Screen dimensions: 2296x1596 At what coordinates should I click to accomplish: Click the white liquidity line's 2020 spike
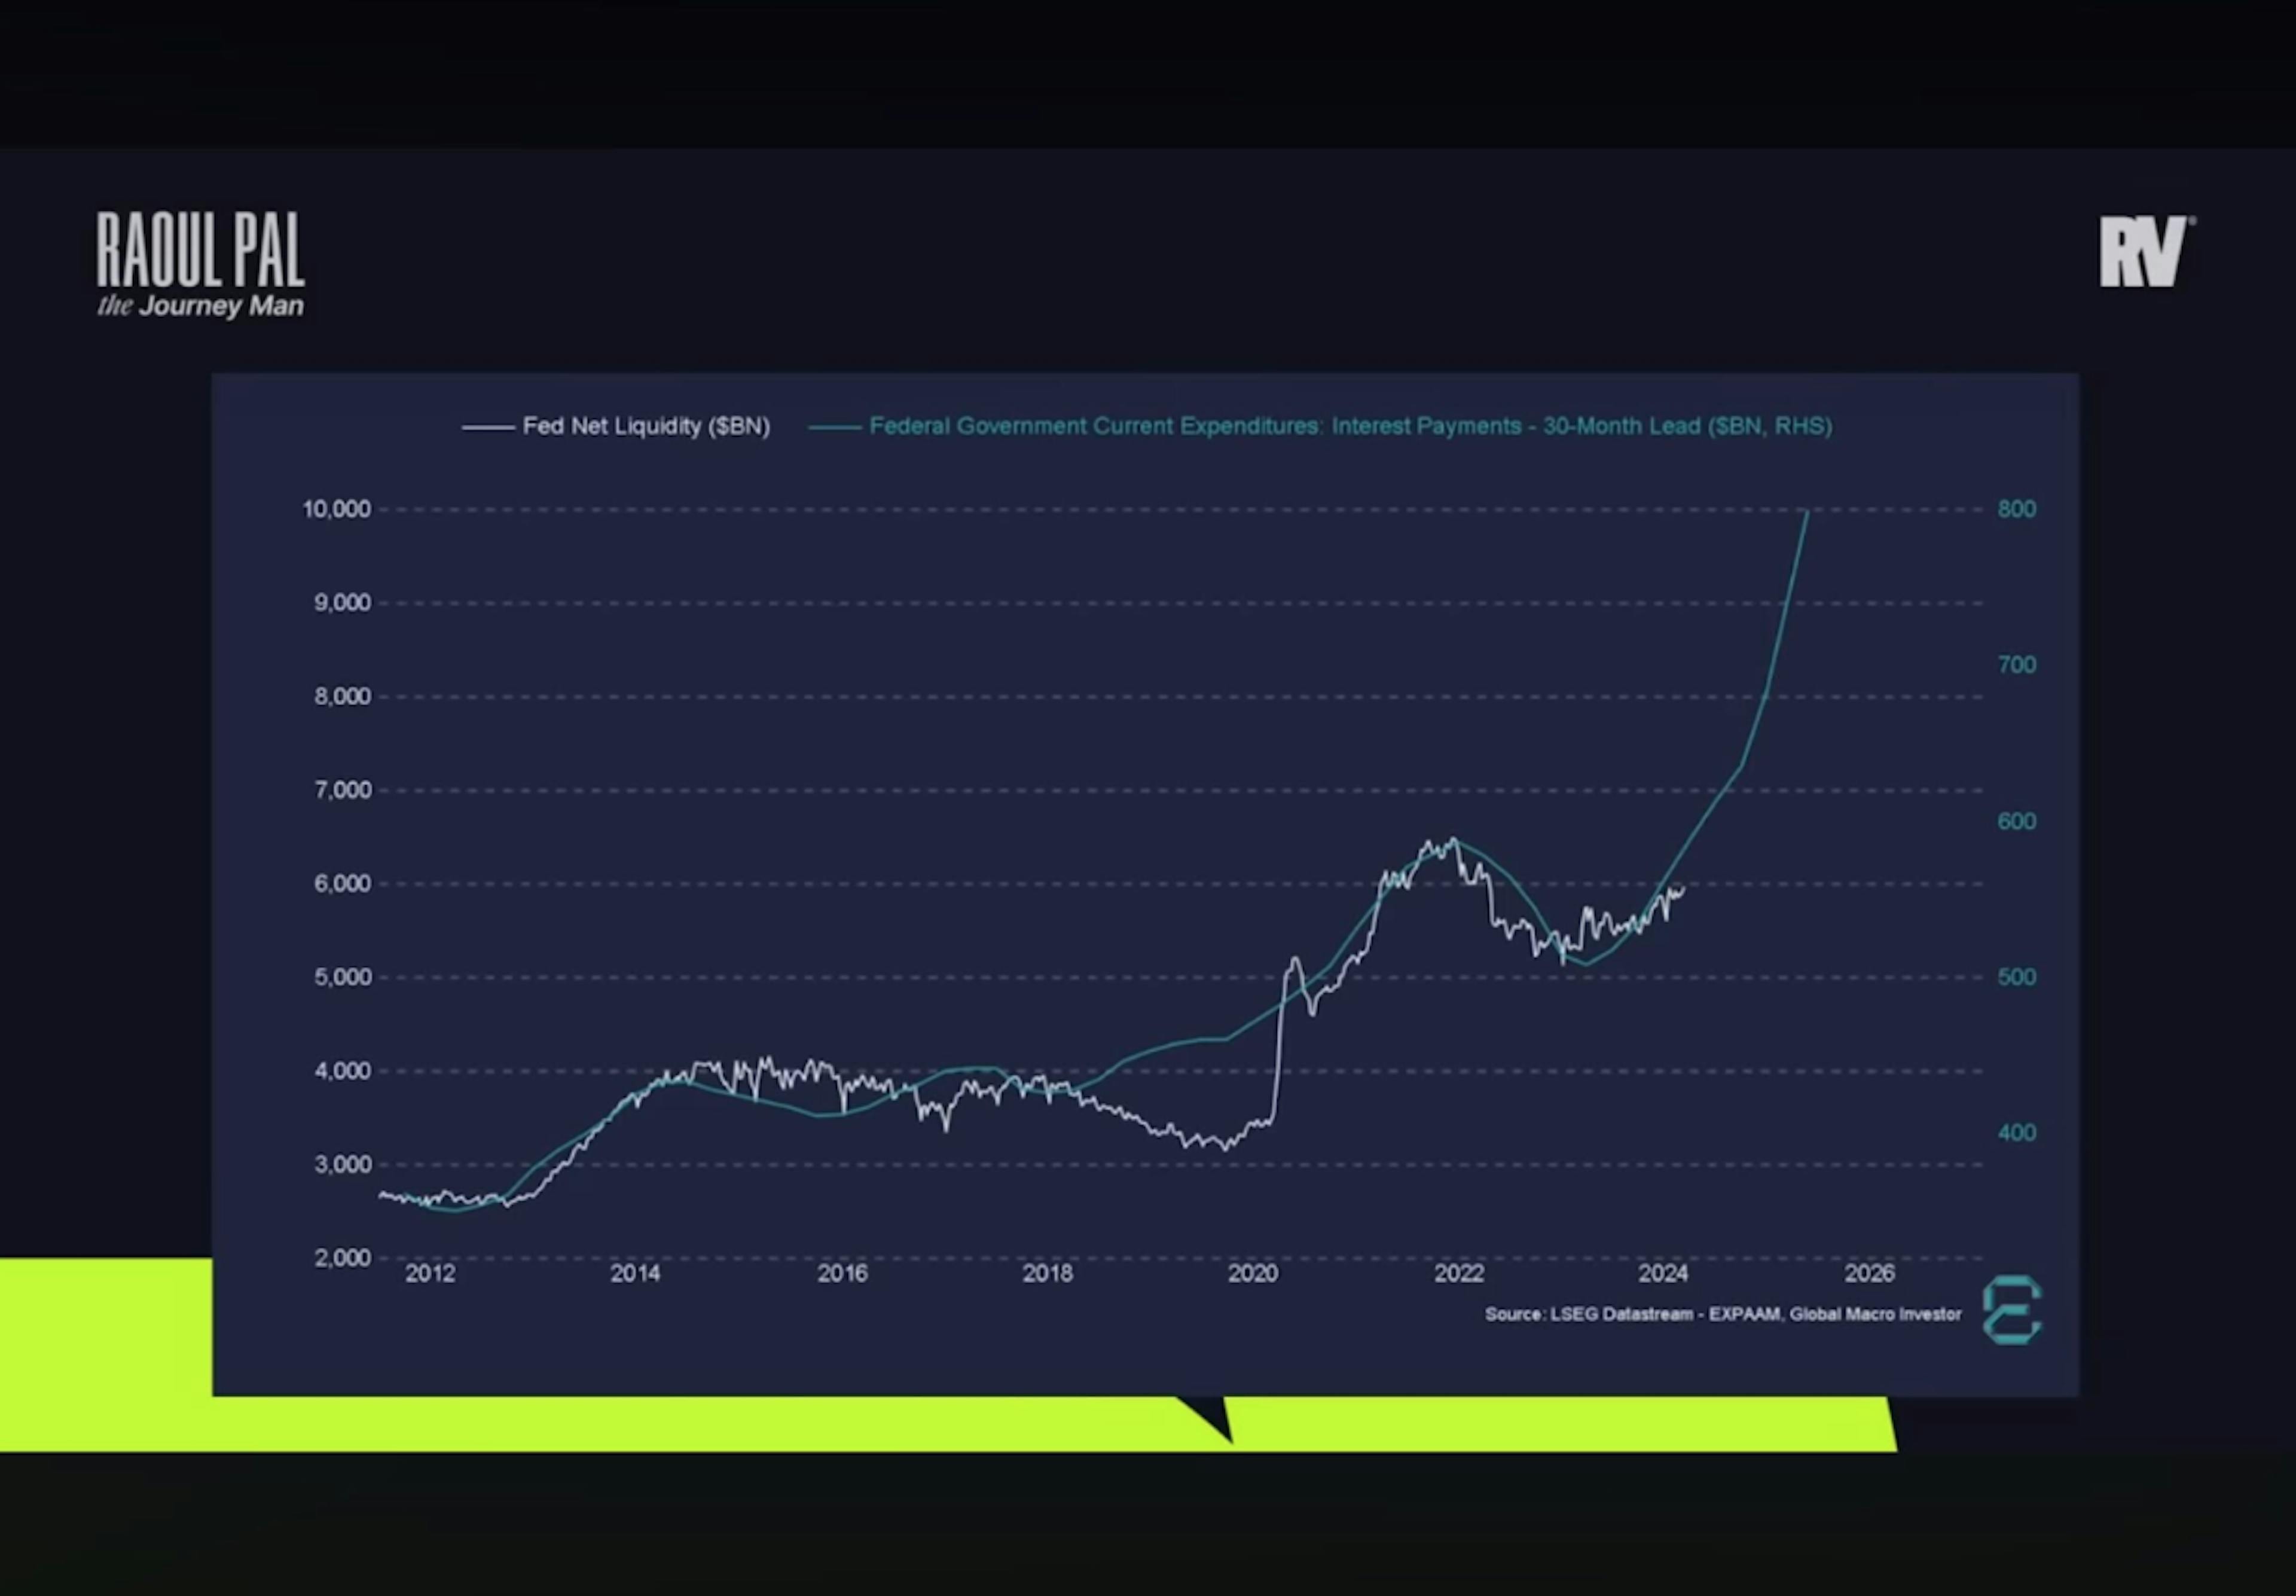1294,959
